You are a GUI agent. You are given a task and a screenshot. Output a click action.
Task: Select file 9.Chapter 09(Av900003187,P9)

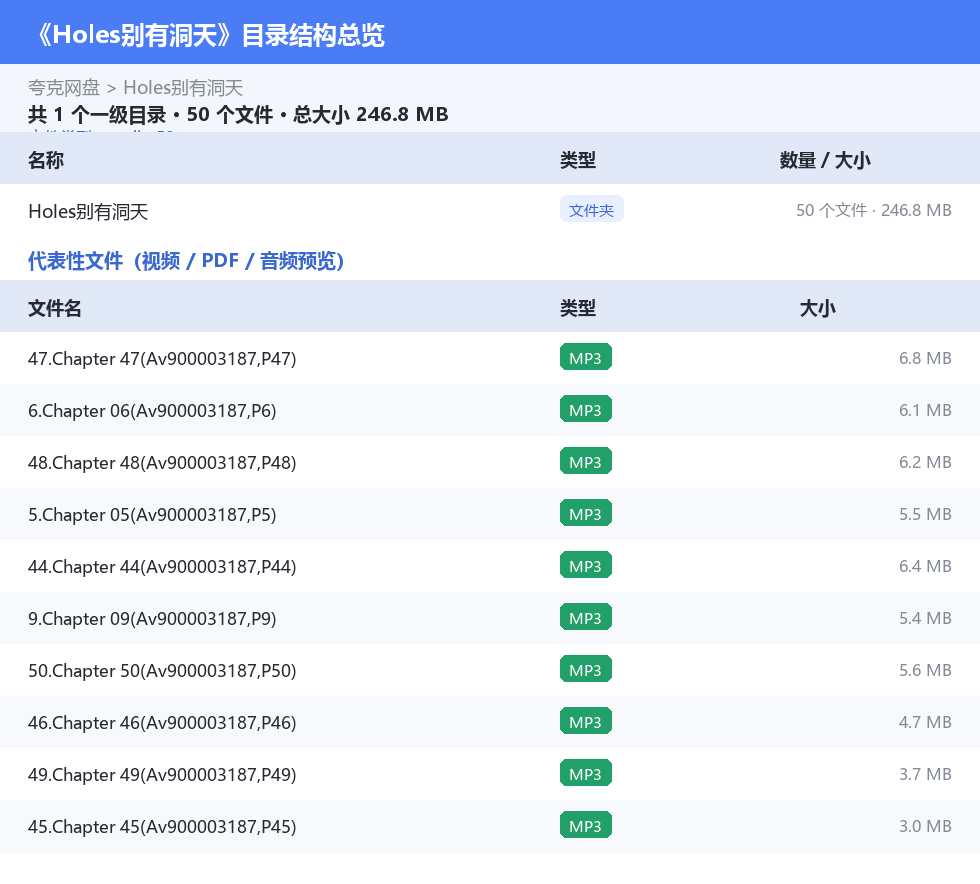[152, 618]
